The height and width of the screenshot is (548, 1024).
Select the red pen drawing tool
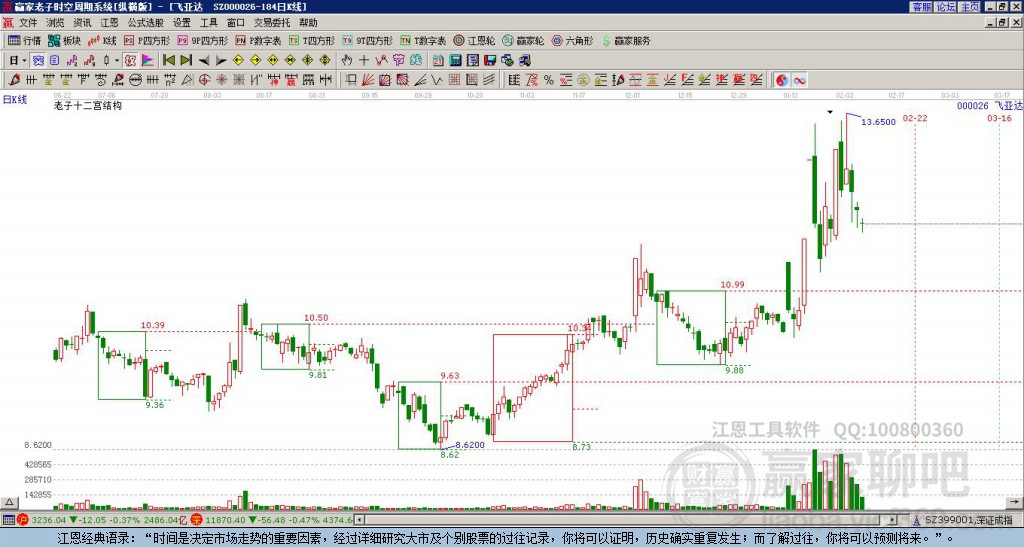pyautogui.click(x=14, y=80)
